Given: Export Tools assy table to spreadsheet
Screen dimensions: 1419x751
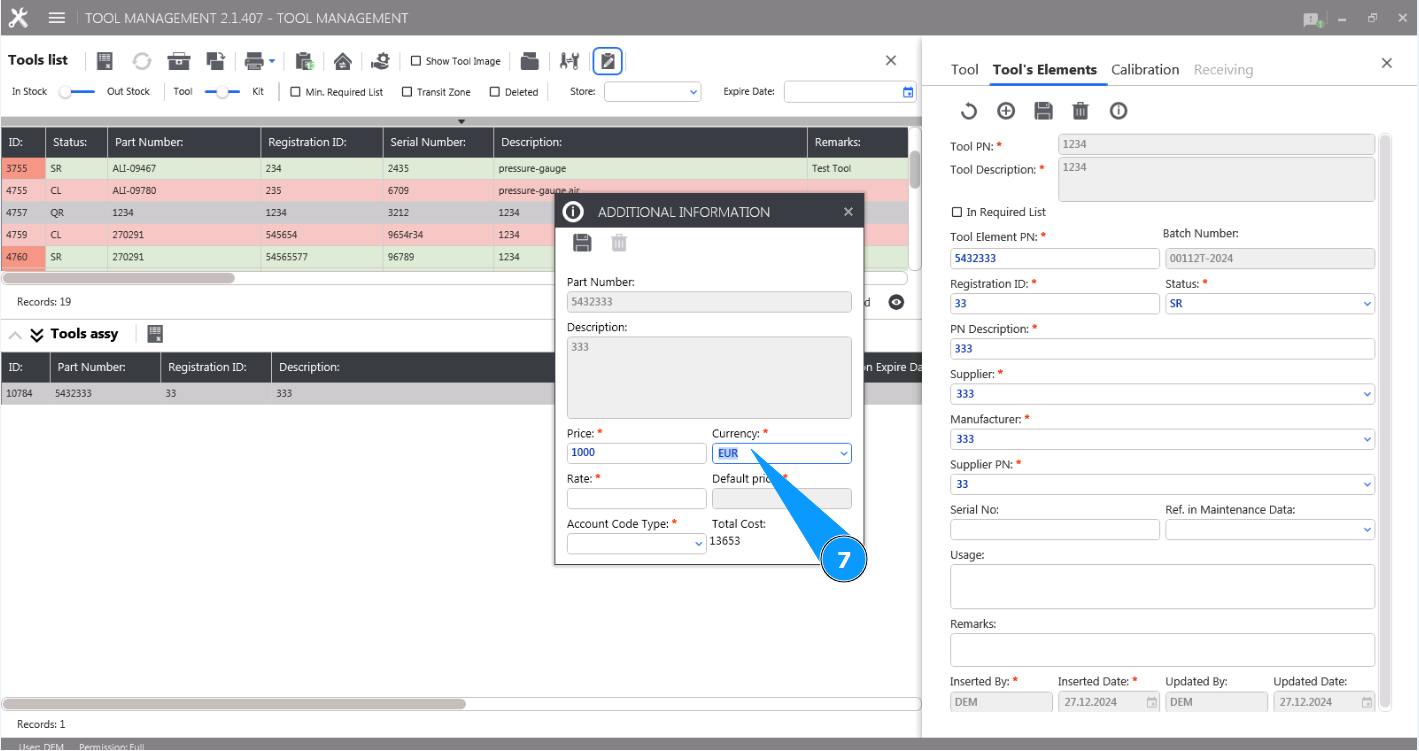Looking at the screenshot, I should coord(155,334).
